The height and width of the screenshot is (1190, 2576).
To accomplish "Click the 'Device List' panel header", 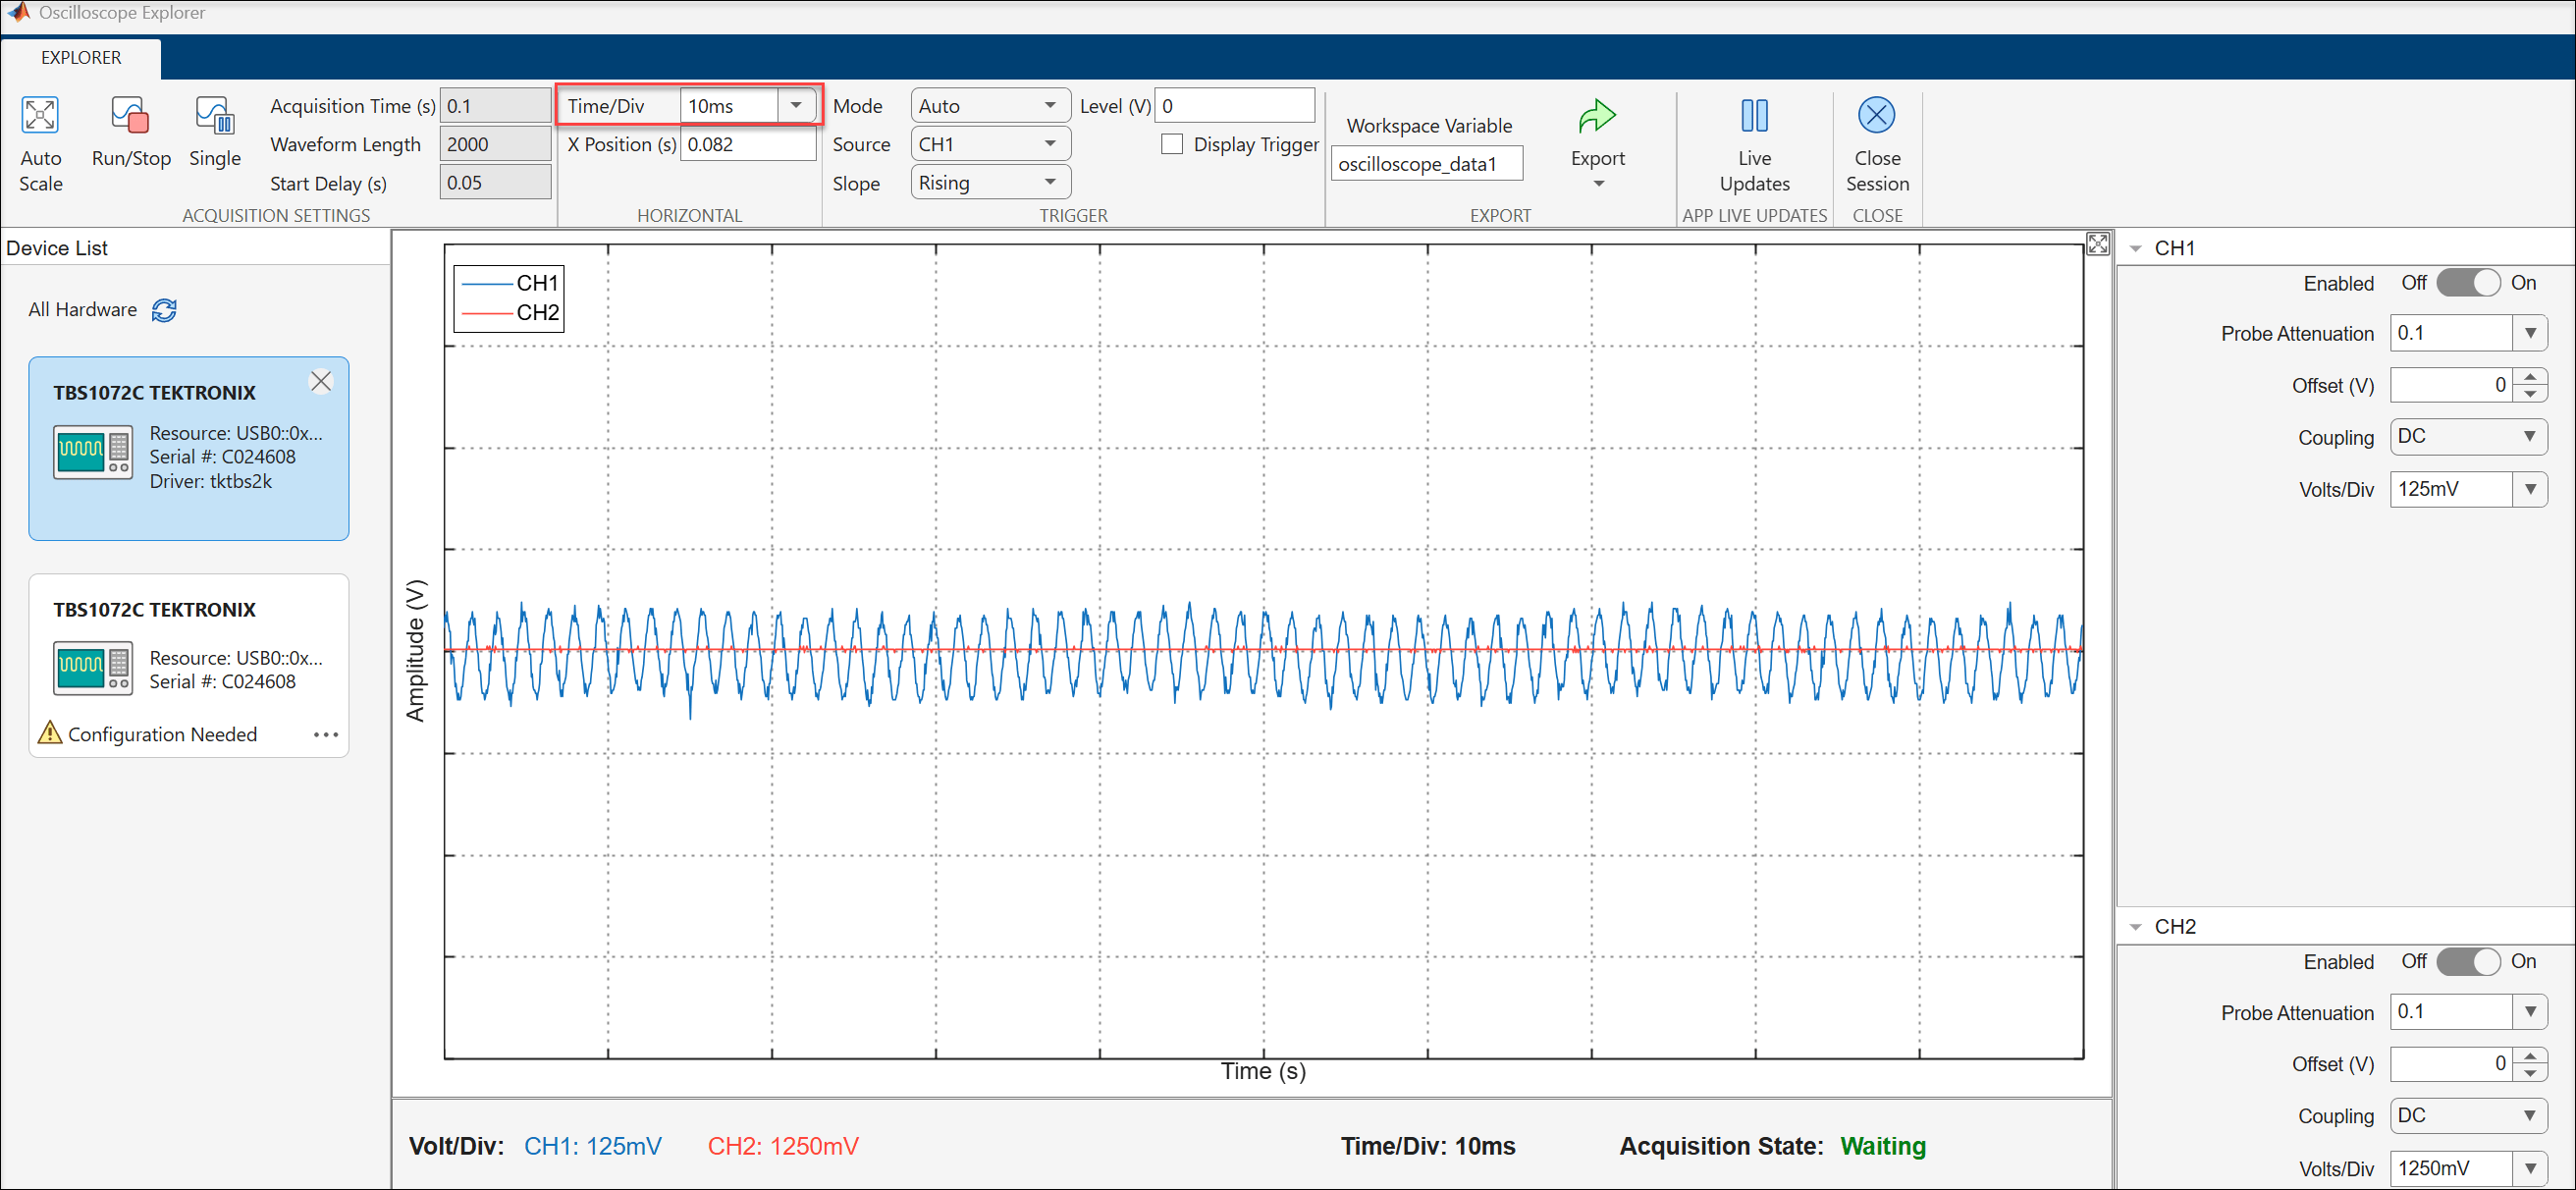I will click(x=57, y=248).
